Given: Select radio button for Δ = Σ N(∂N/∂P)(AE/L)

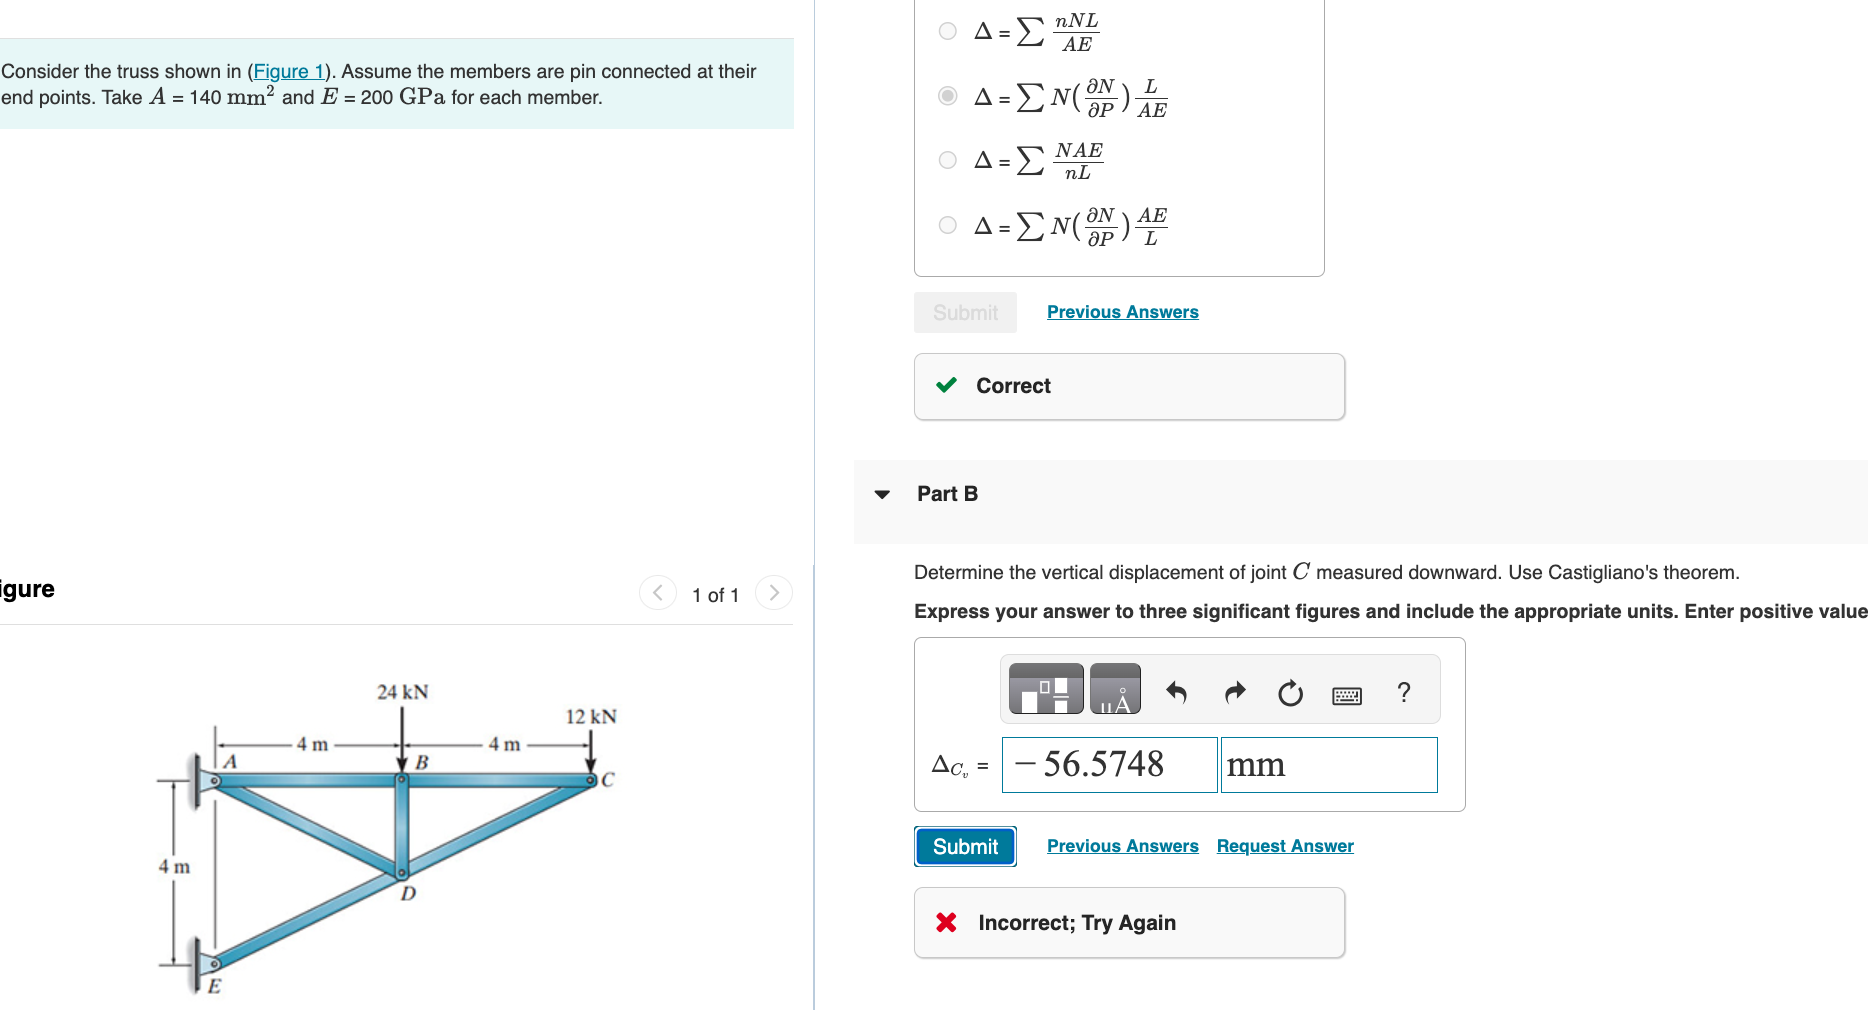Looking at the screenshot, I should pyautogui.click(x=946, y=224).
